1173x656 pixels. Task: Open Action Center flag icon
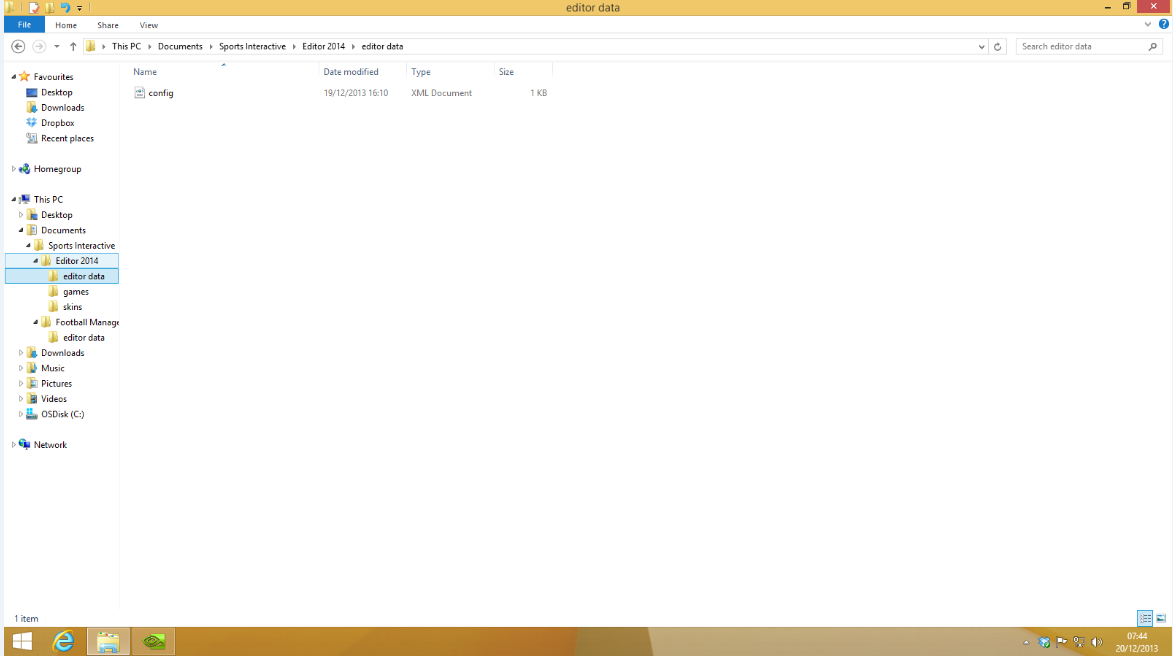point(1061,642)
